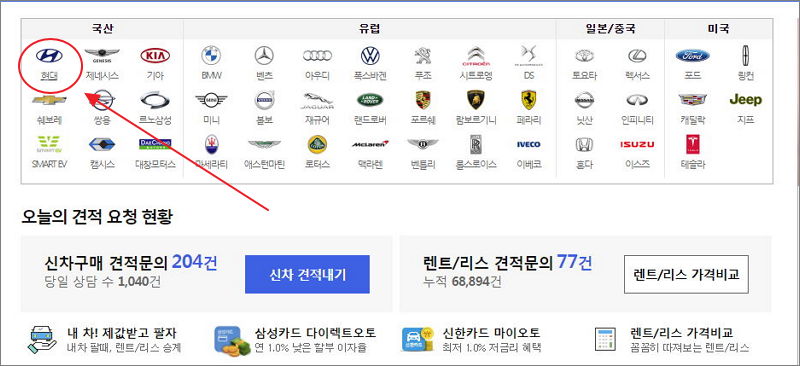
Task: Open the Lotus (로터스) brand
Action: tap(317, 144)
